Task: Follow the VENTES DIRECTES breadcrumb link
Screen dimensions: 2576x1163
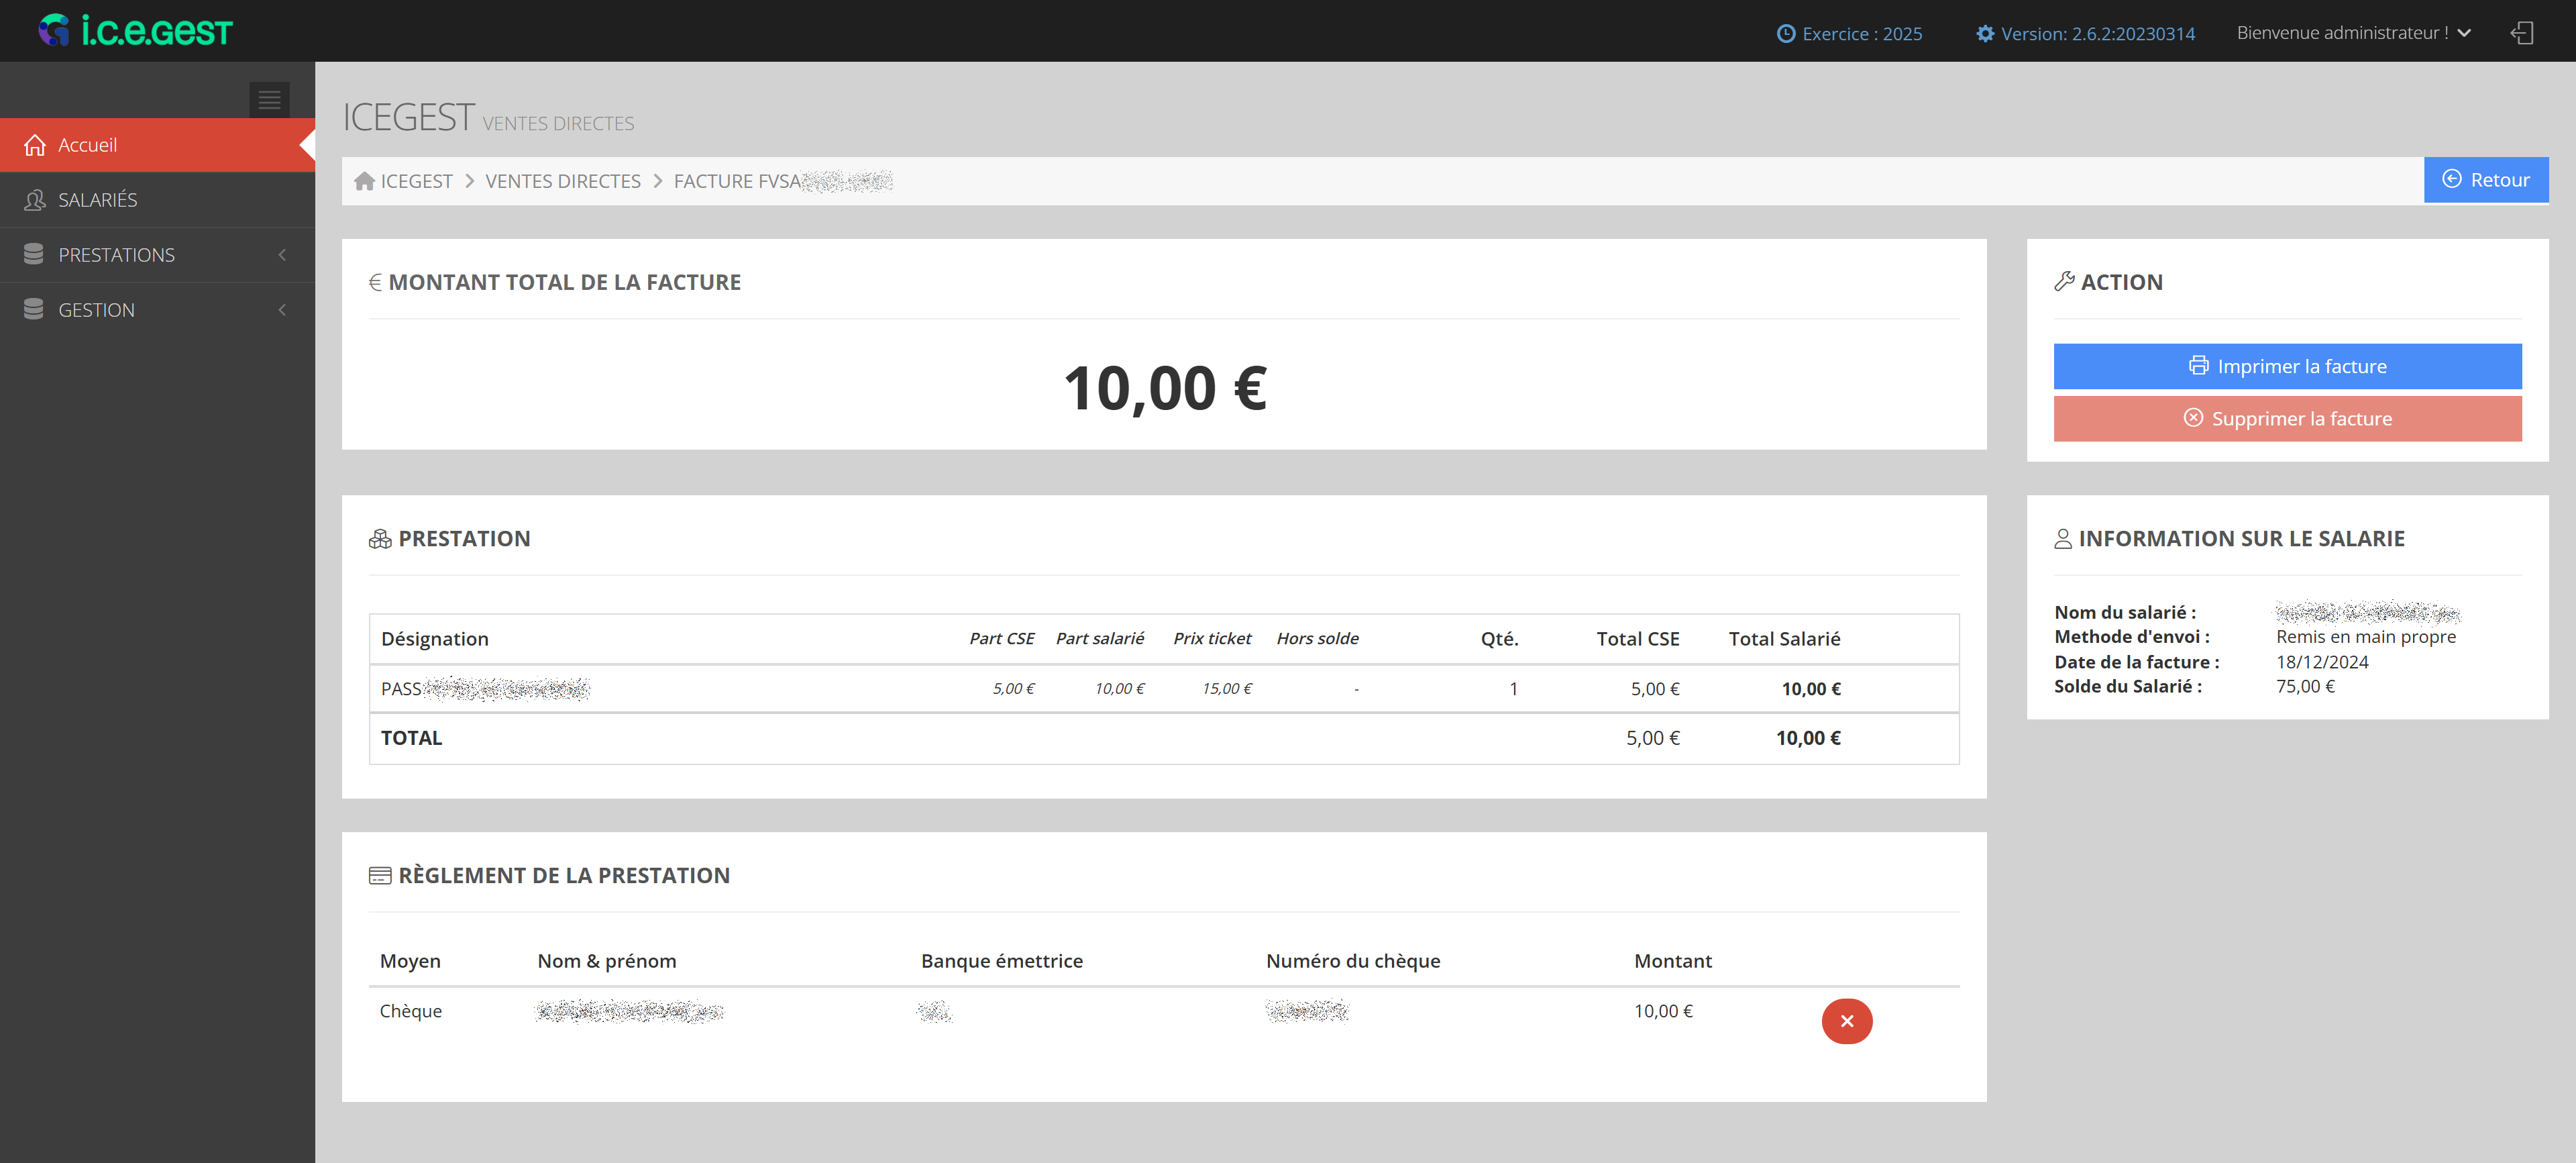Action: pos(562,181)
